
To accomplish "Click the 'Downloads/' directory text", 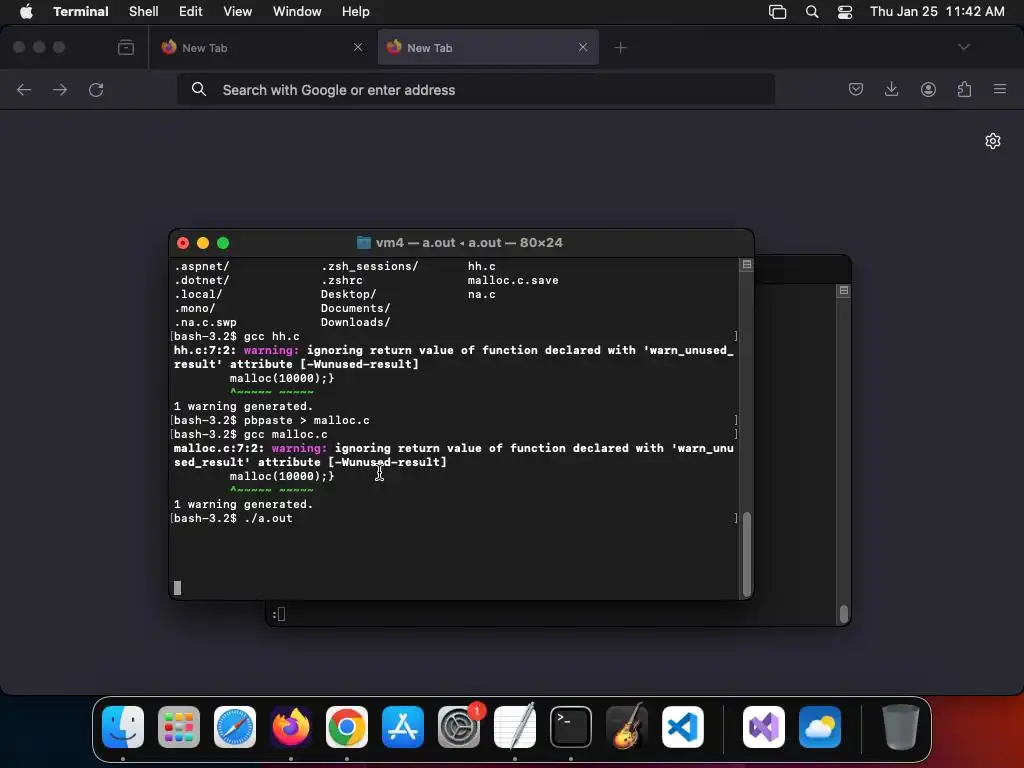I will tap(355, 322).
